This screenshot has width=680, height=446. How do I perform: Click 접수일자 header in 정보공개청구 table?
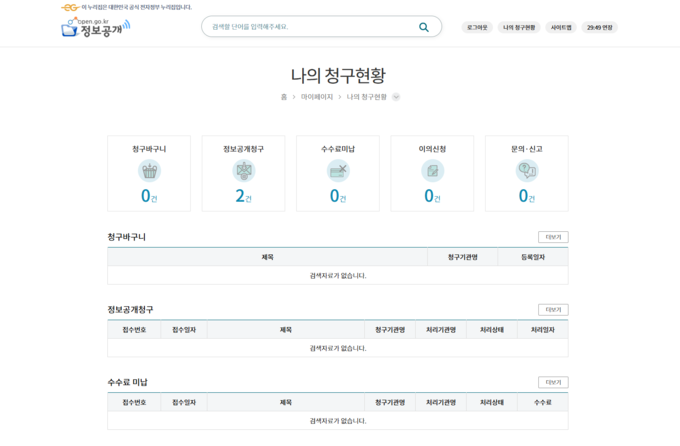[x=184, y=330]
